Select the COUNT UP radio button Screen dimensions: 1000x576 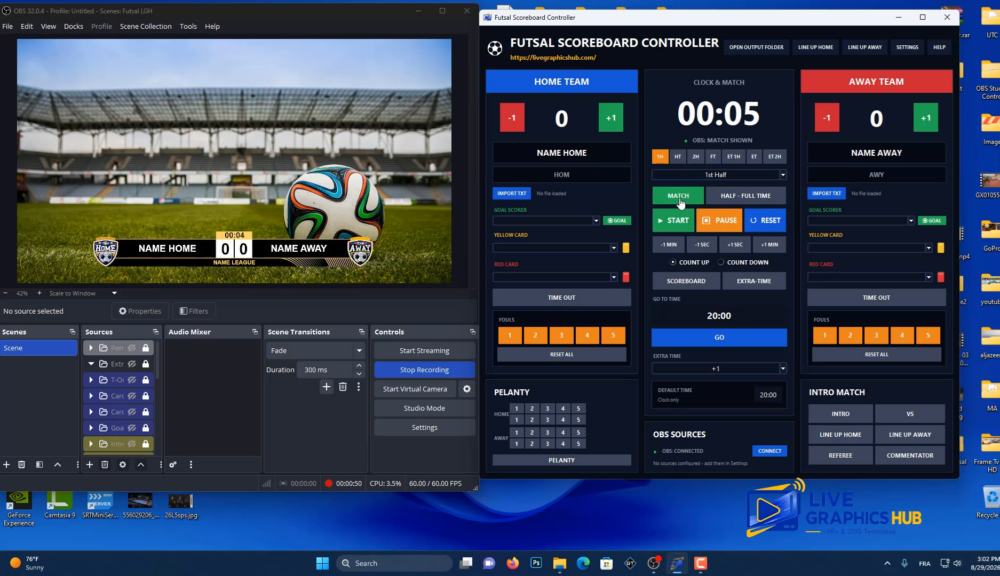coord(673,262)
